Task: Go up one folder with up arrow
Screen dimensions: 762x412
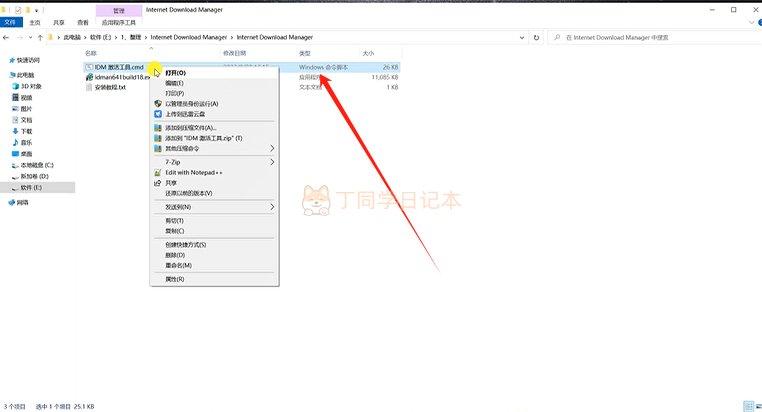Action: click(40, 37)
